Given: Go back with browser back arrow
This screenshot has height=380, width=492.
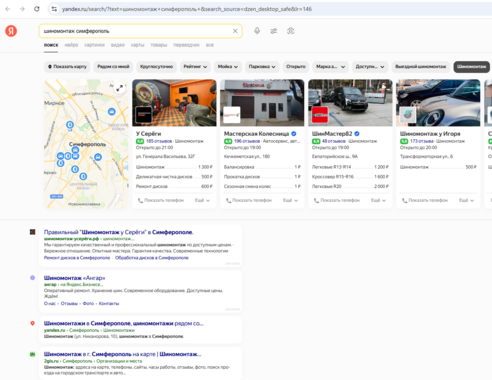Looking at the screenshot, I should pyautogui.click(x=8, y=9).
